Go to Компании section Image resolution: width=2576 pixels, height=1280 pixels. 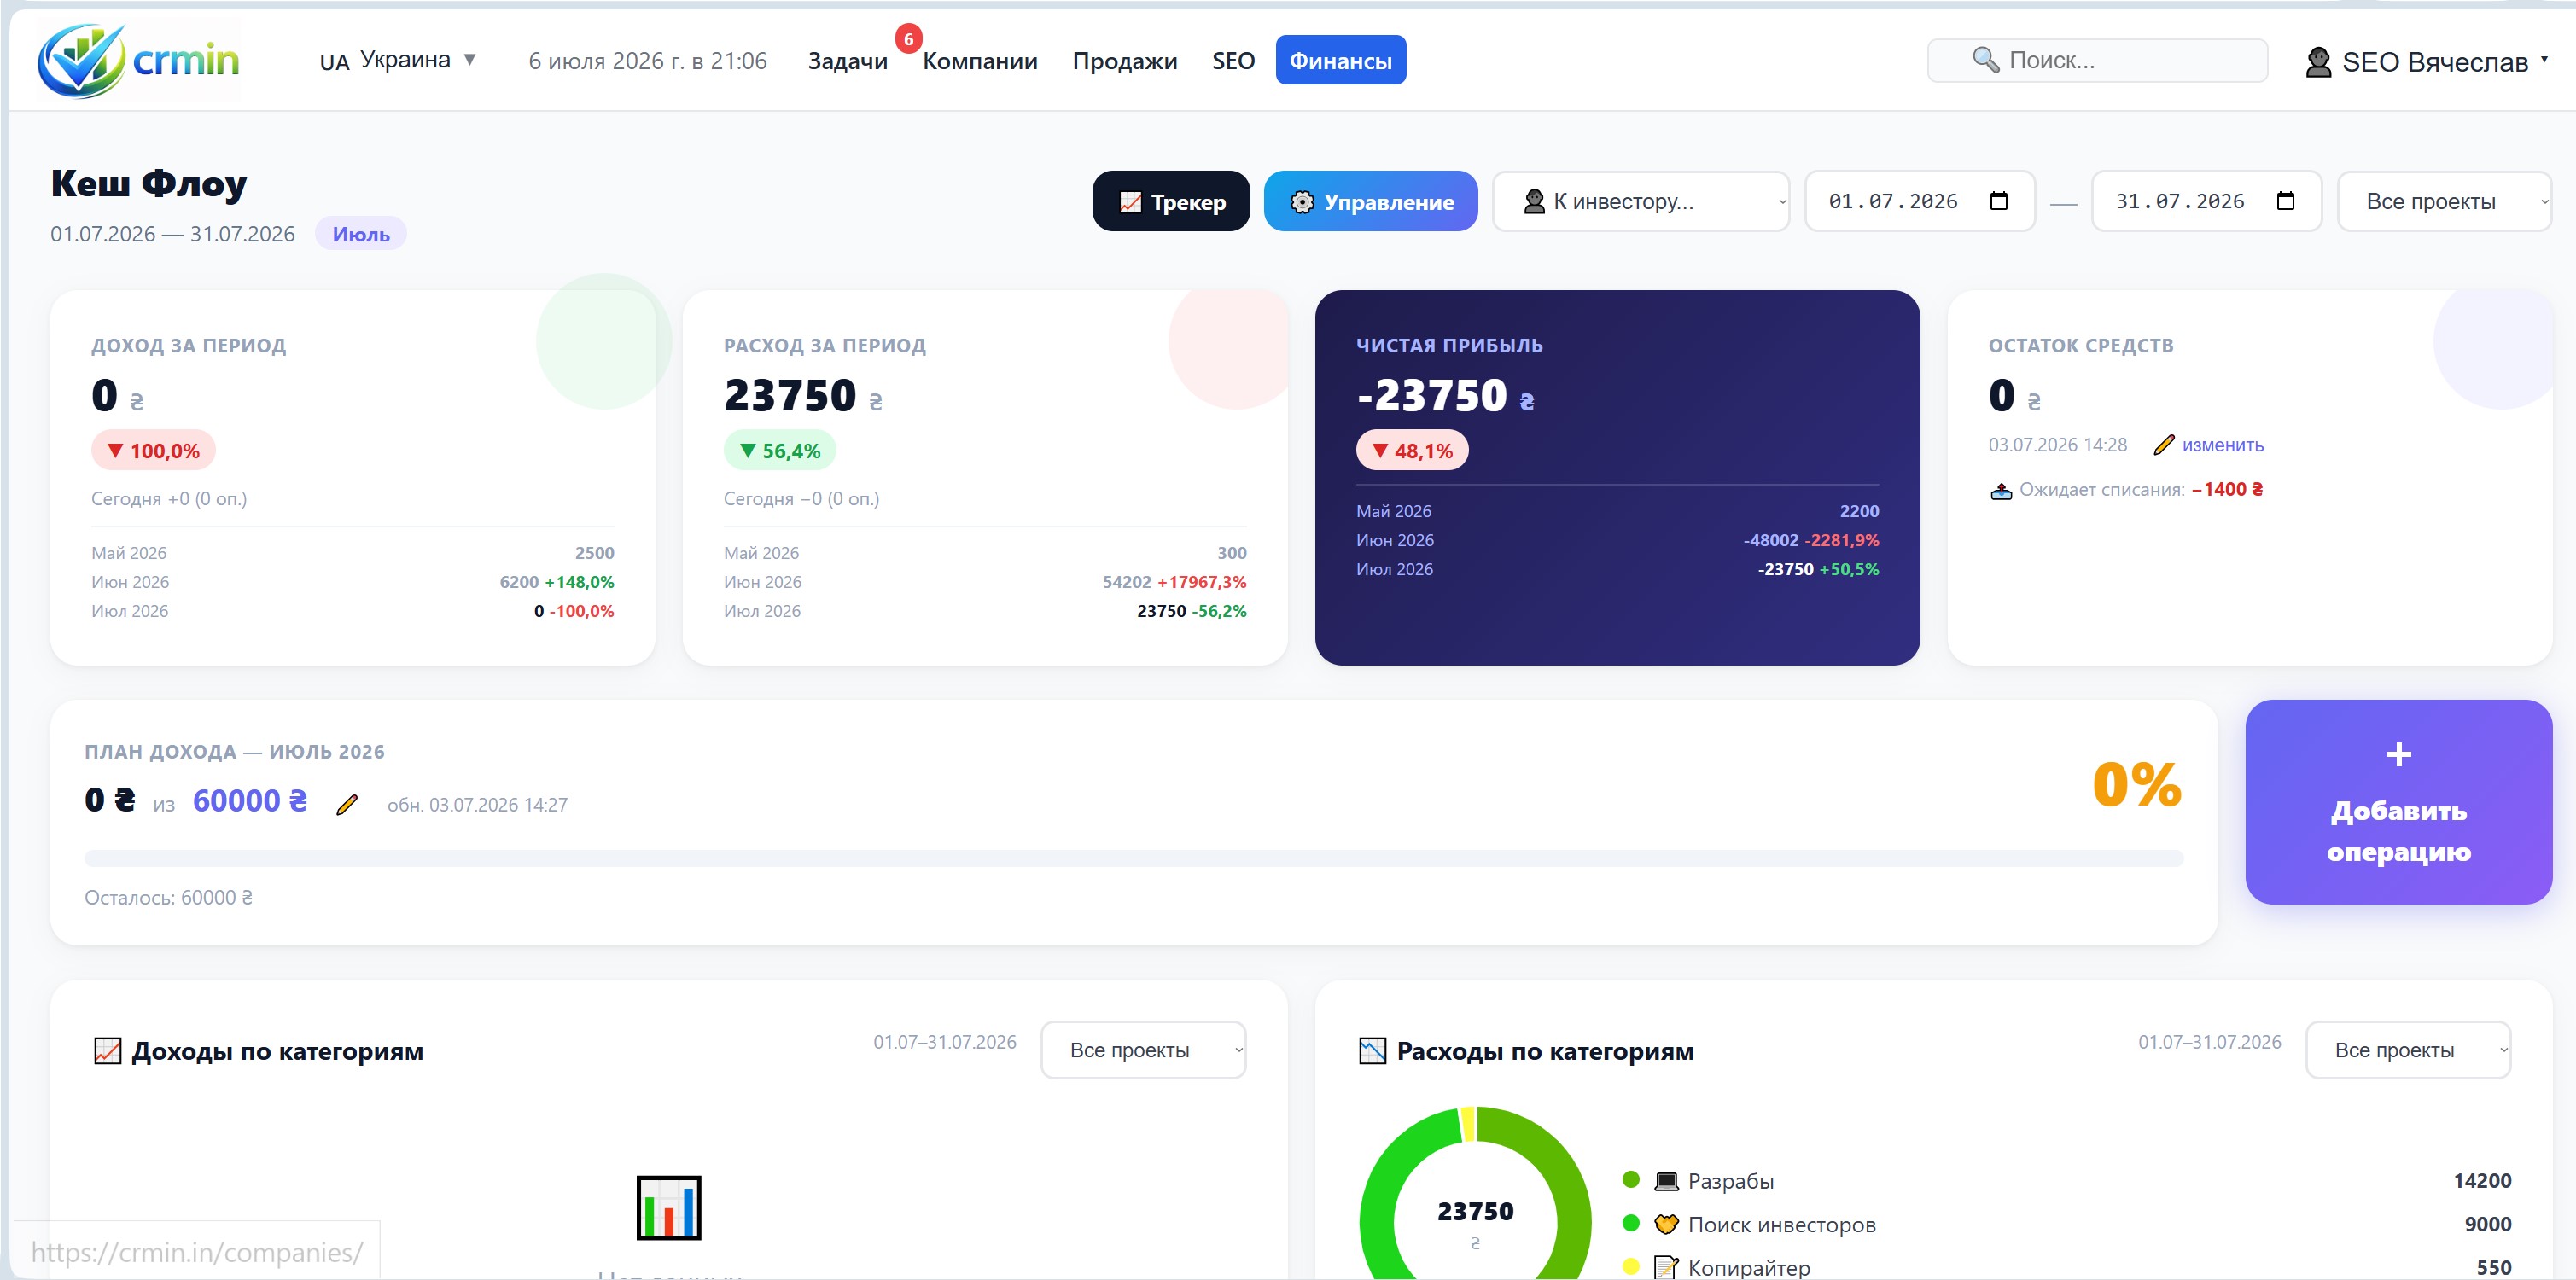point(979,61)
